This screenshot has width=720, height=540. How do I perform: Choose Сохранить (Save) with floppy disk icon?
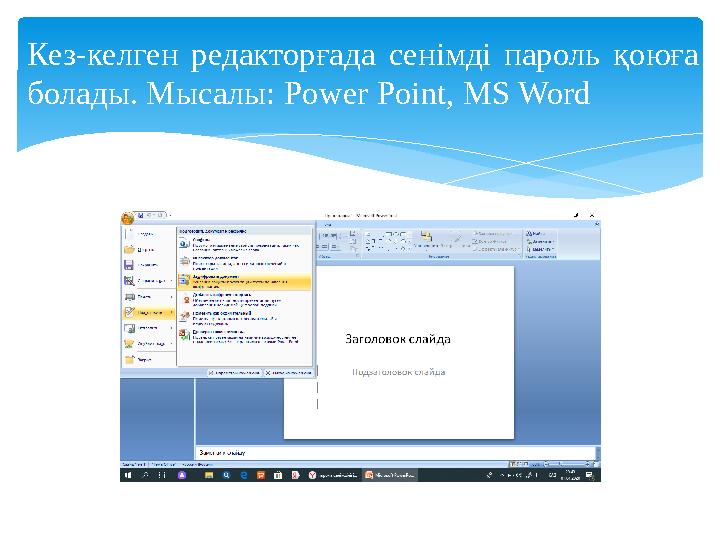149,265
